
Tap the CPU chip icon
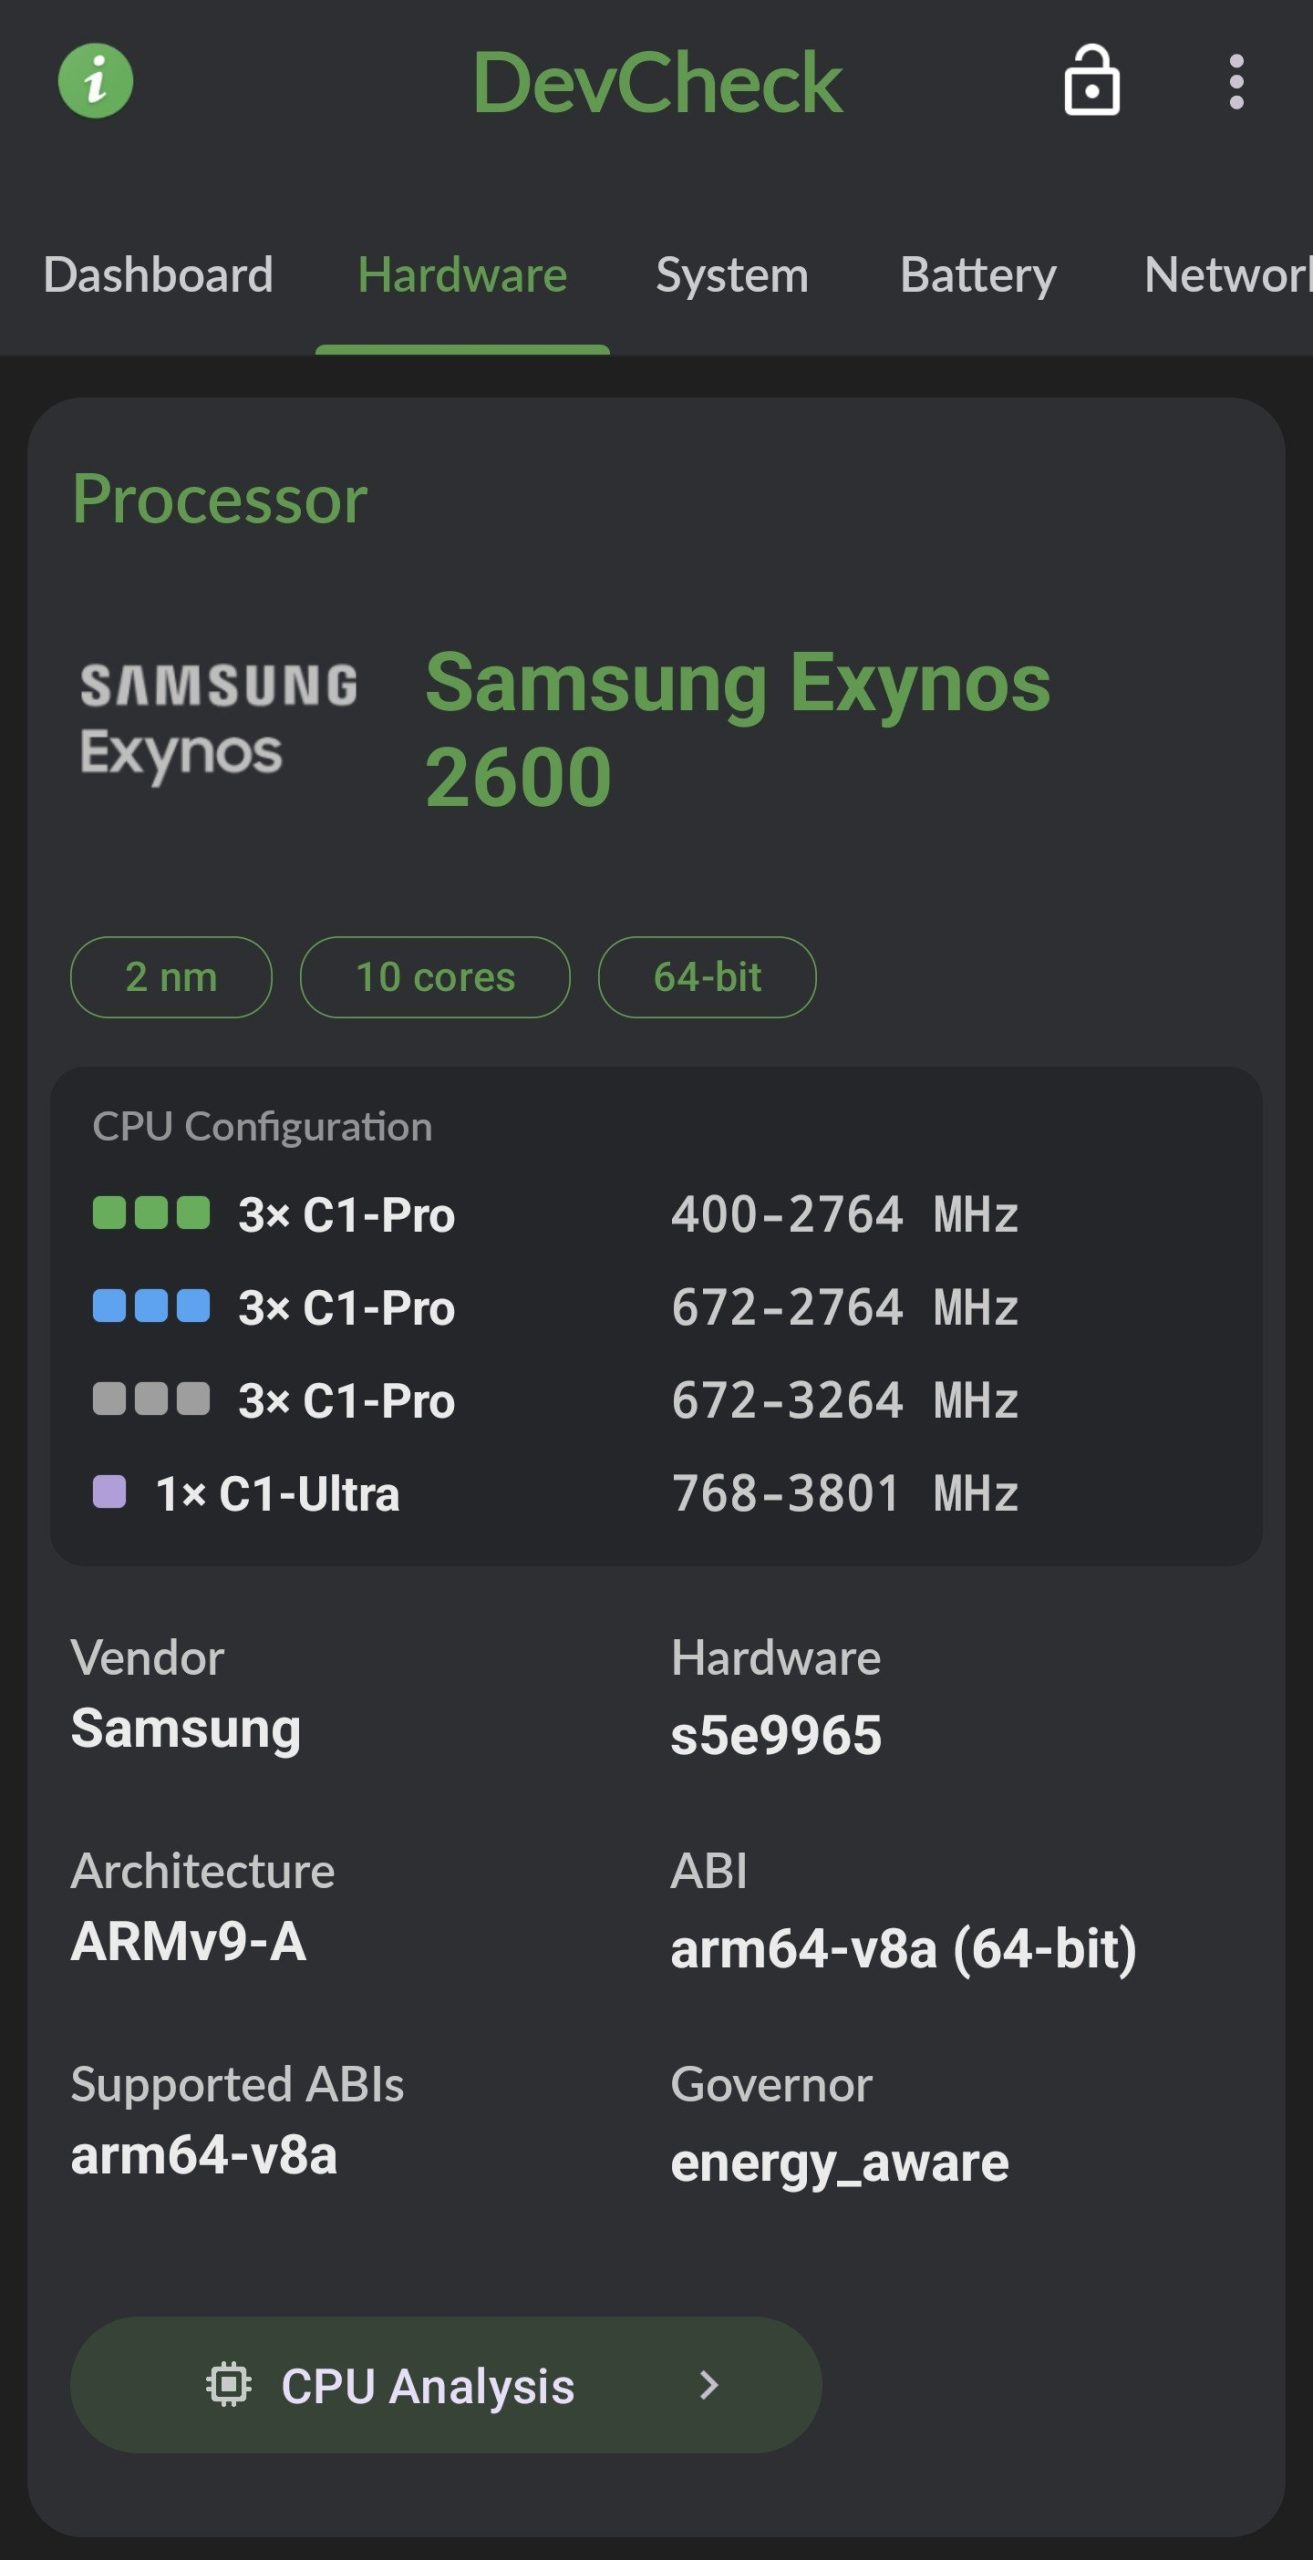229,2384
